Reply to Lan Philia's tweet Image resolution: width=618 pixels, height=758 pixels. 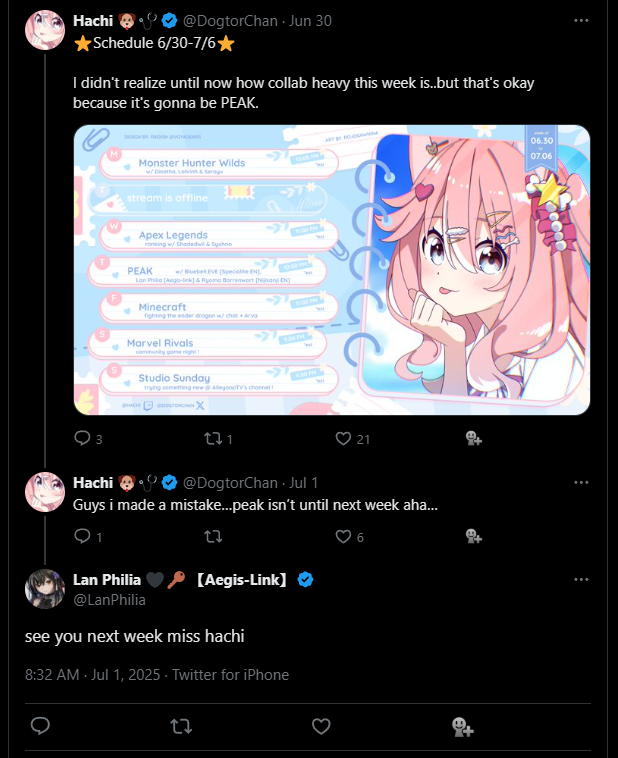40,726
